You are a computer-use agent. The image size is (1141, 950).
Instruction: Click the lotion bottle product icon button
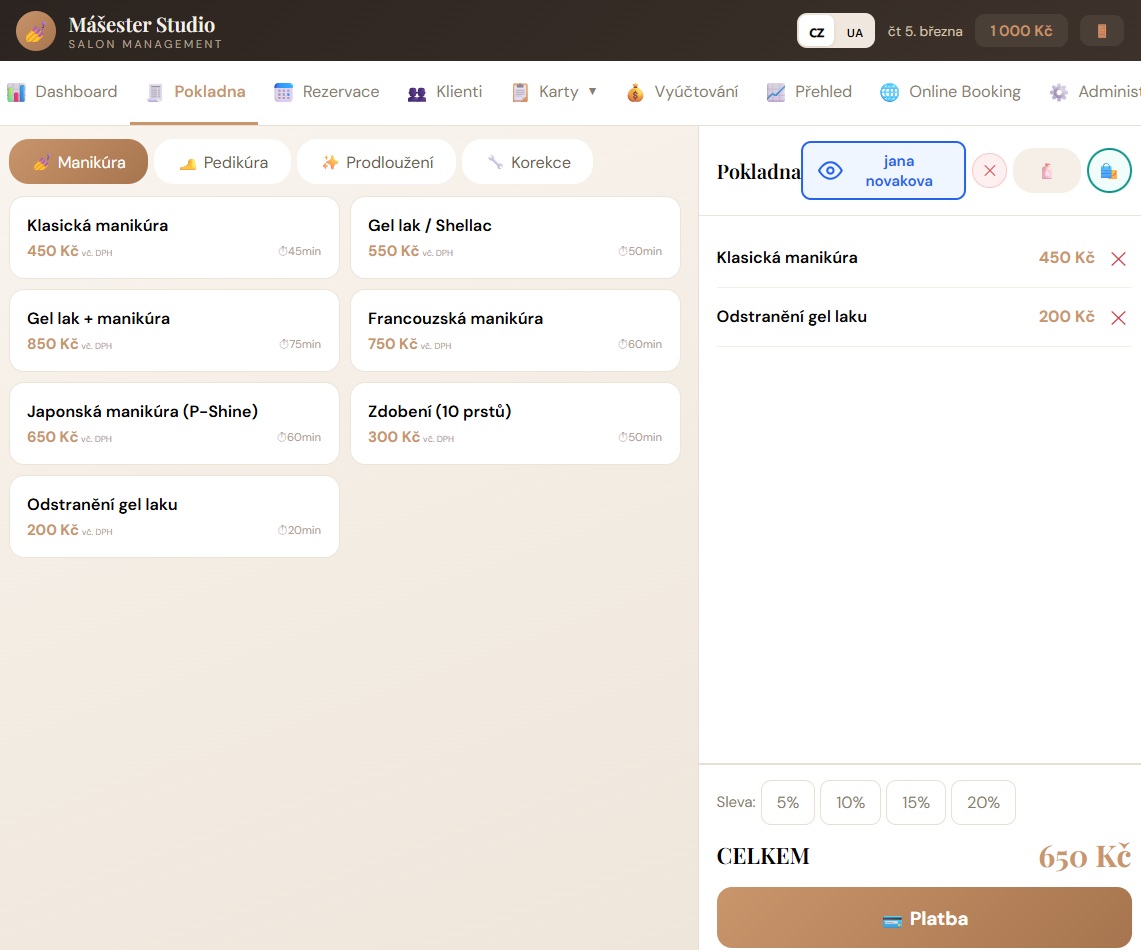click(x=1046, y=171)
